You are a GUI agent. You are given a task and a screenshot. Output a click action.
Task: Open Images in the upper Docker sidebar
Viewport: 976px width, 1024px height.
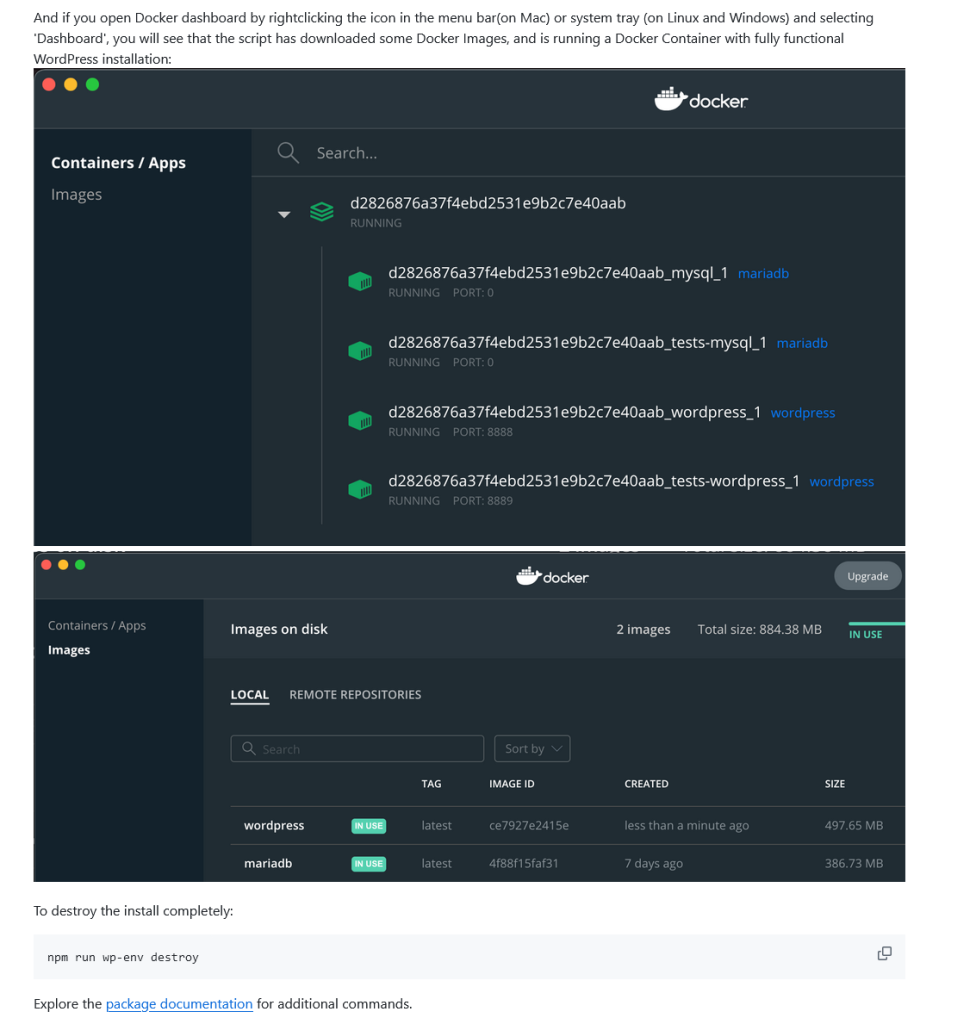(x=76, y=195)
